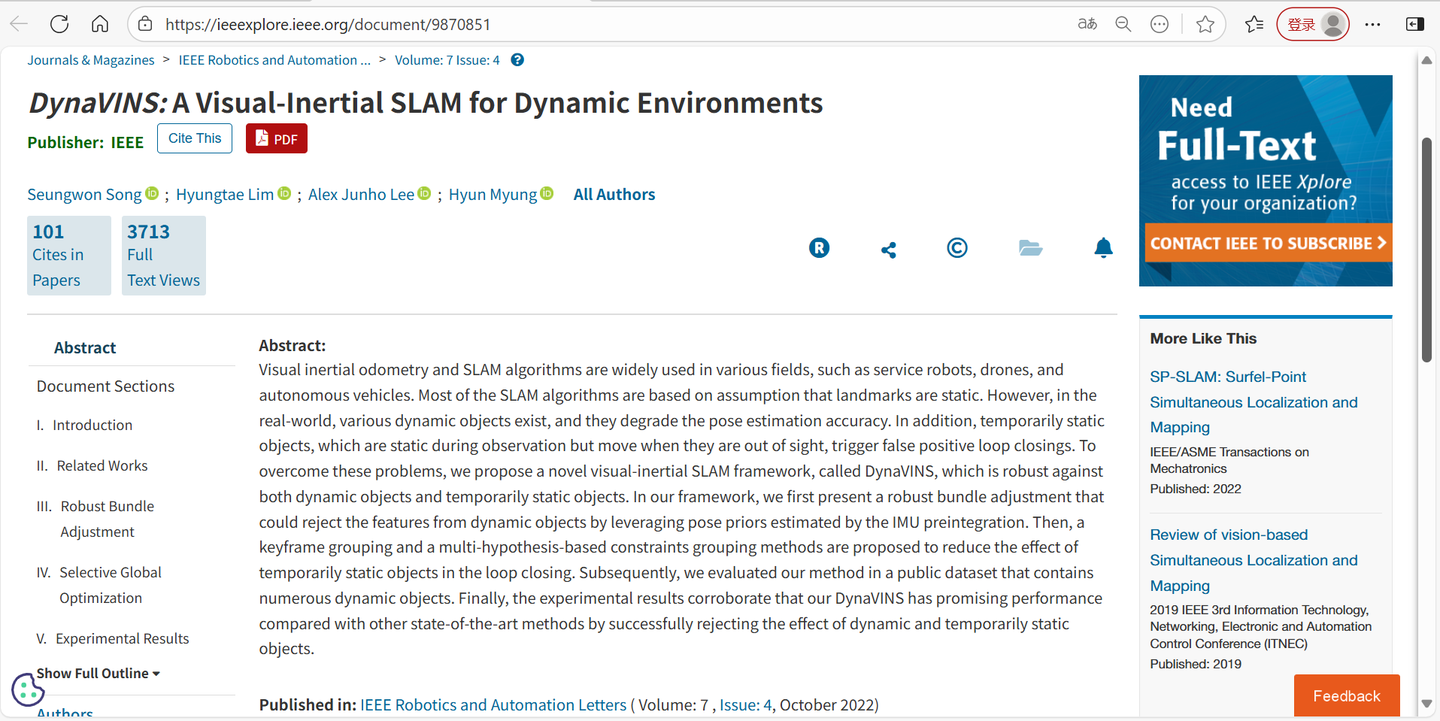
Task: Open IEEE Robotics and Automation breadcrumb link
Action: point(275,60)
